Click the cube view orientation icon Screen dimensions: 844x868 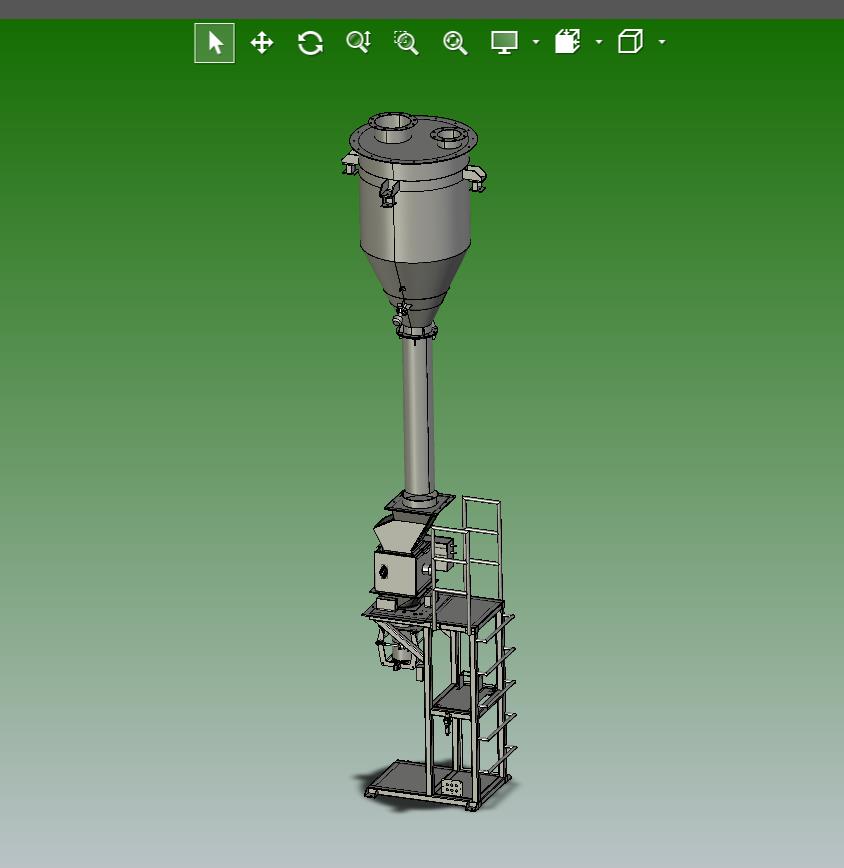[x=630, y=42]
